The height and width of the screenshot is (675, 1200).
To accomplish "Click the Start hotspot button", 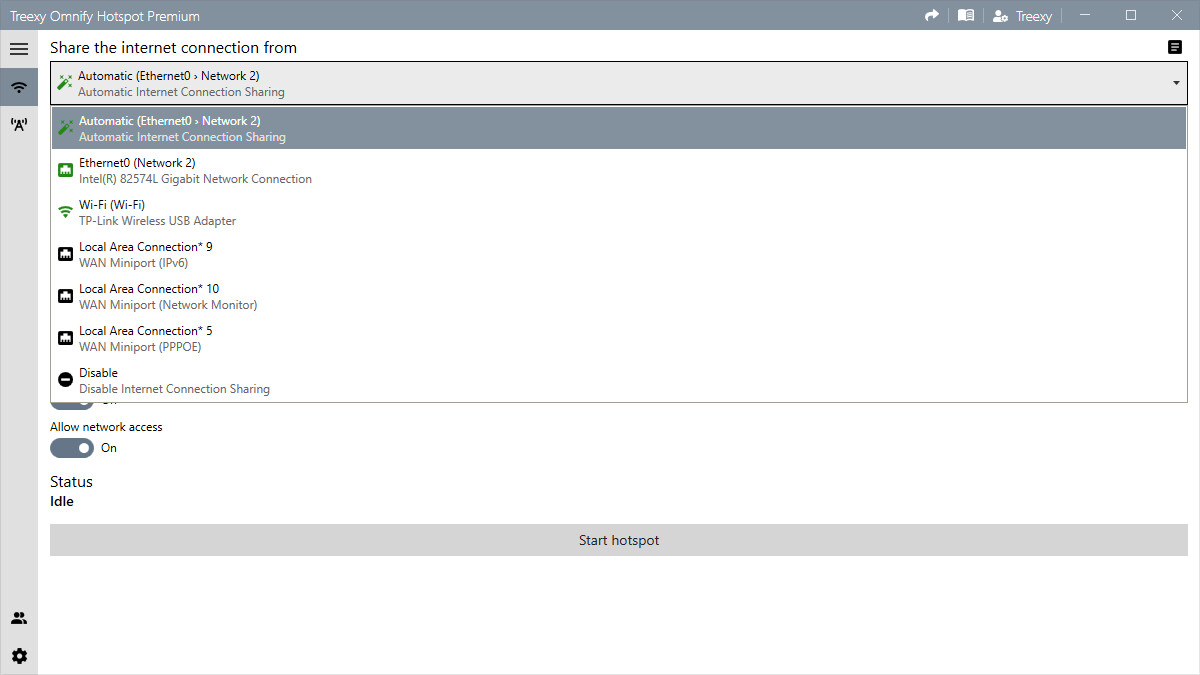I will pos(618,540).
